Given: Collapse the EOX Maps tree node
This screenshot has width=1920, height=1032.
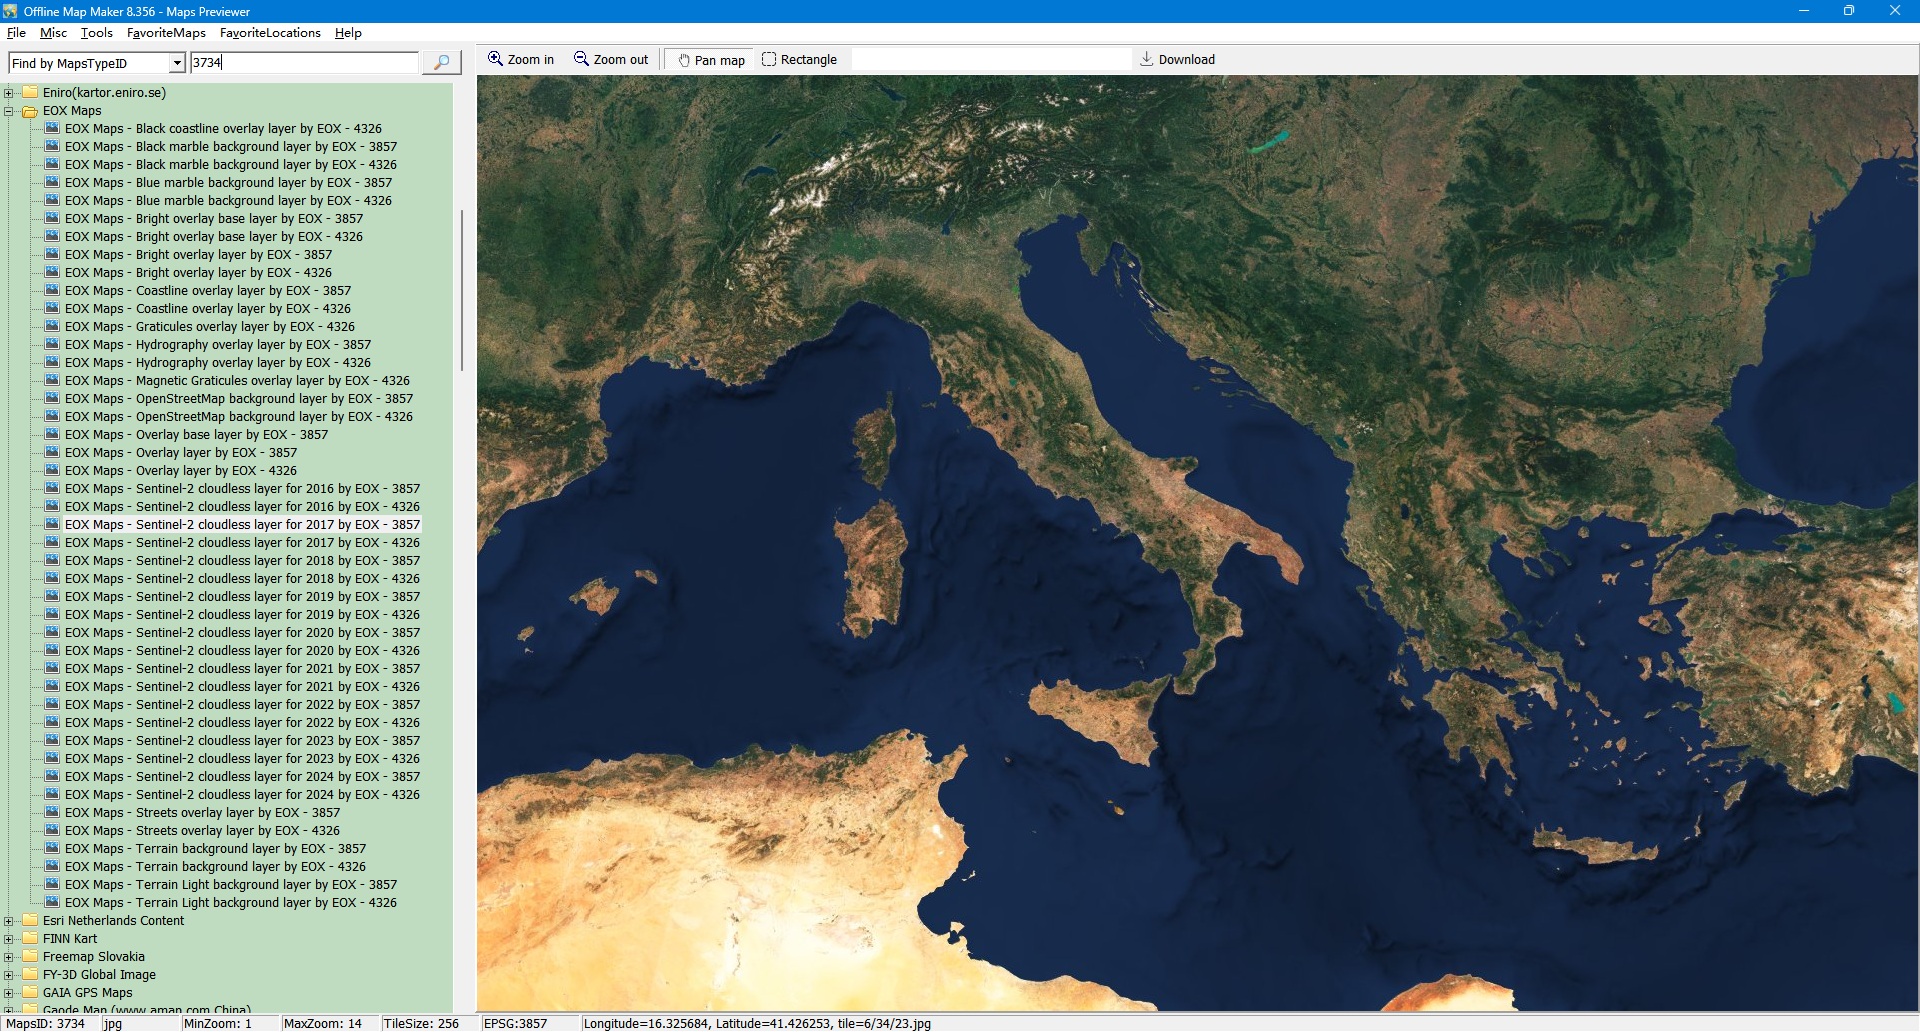Looking at the screenshot, I should coord(9,111).
